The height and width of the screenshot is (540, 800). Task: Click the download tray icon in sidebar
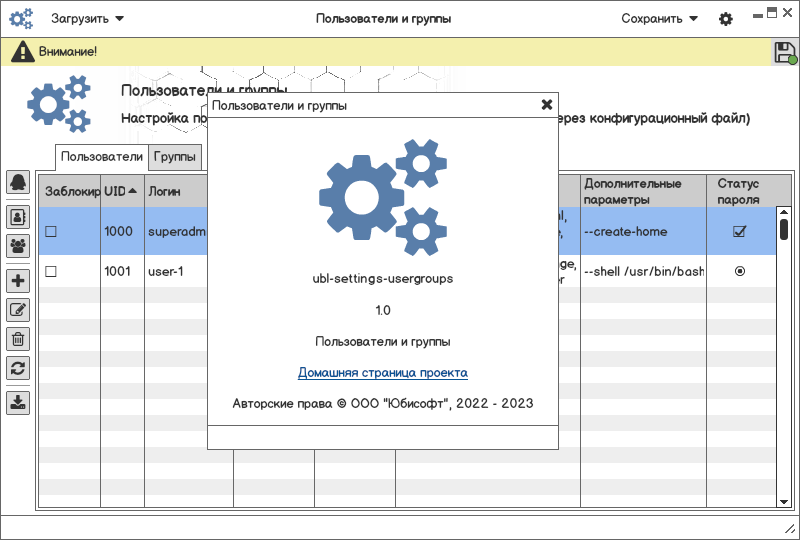[x=18, y=403]
